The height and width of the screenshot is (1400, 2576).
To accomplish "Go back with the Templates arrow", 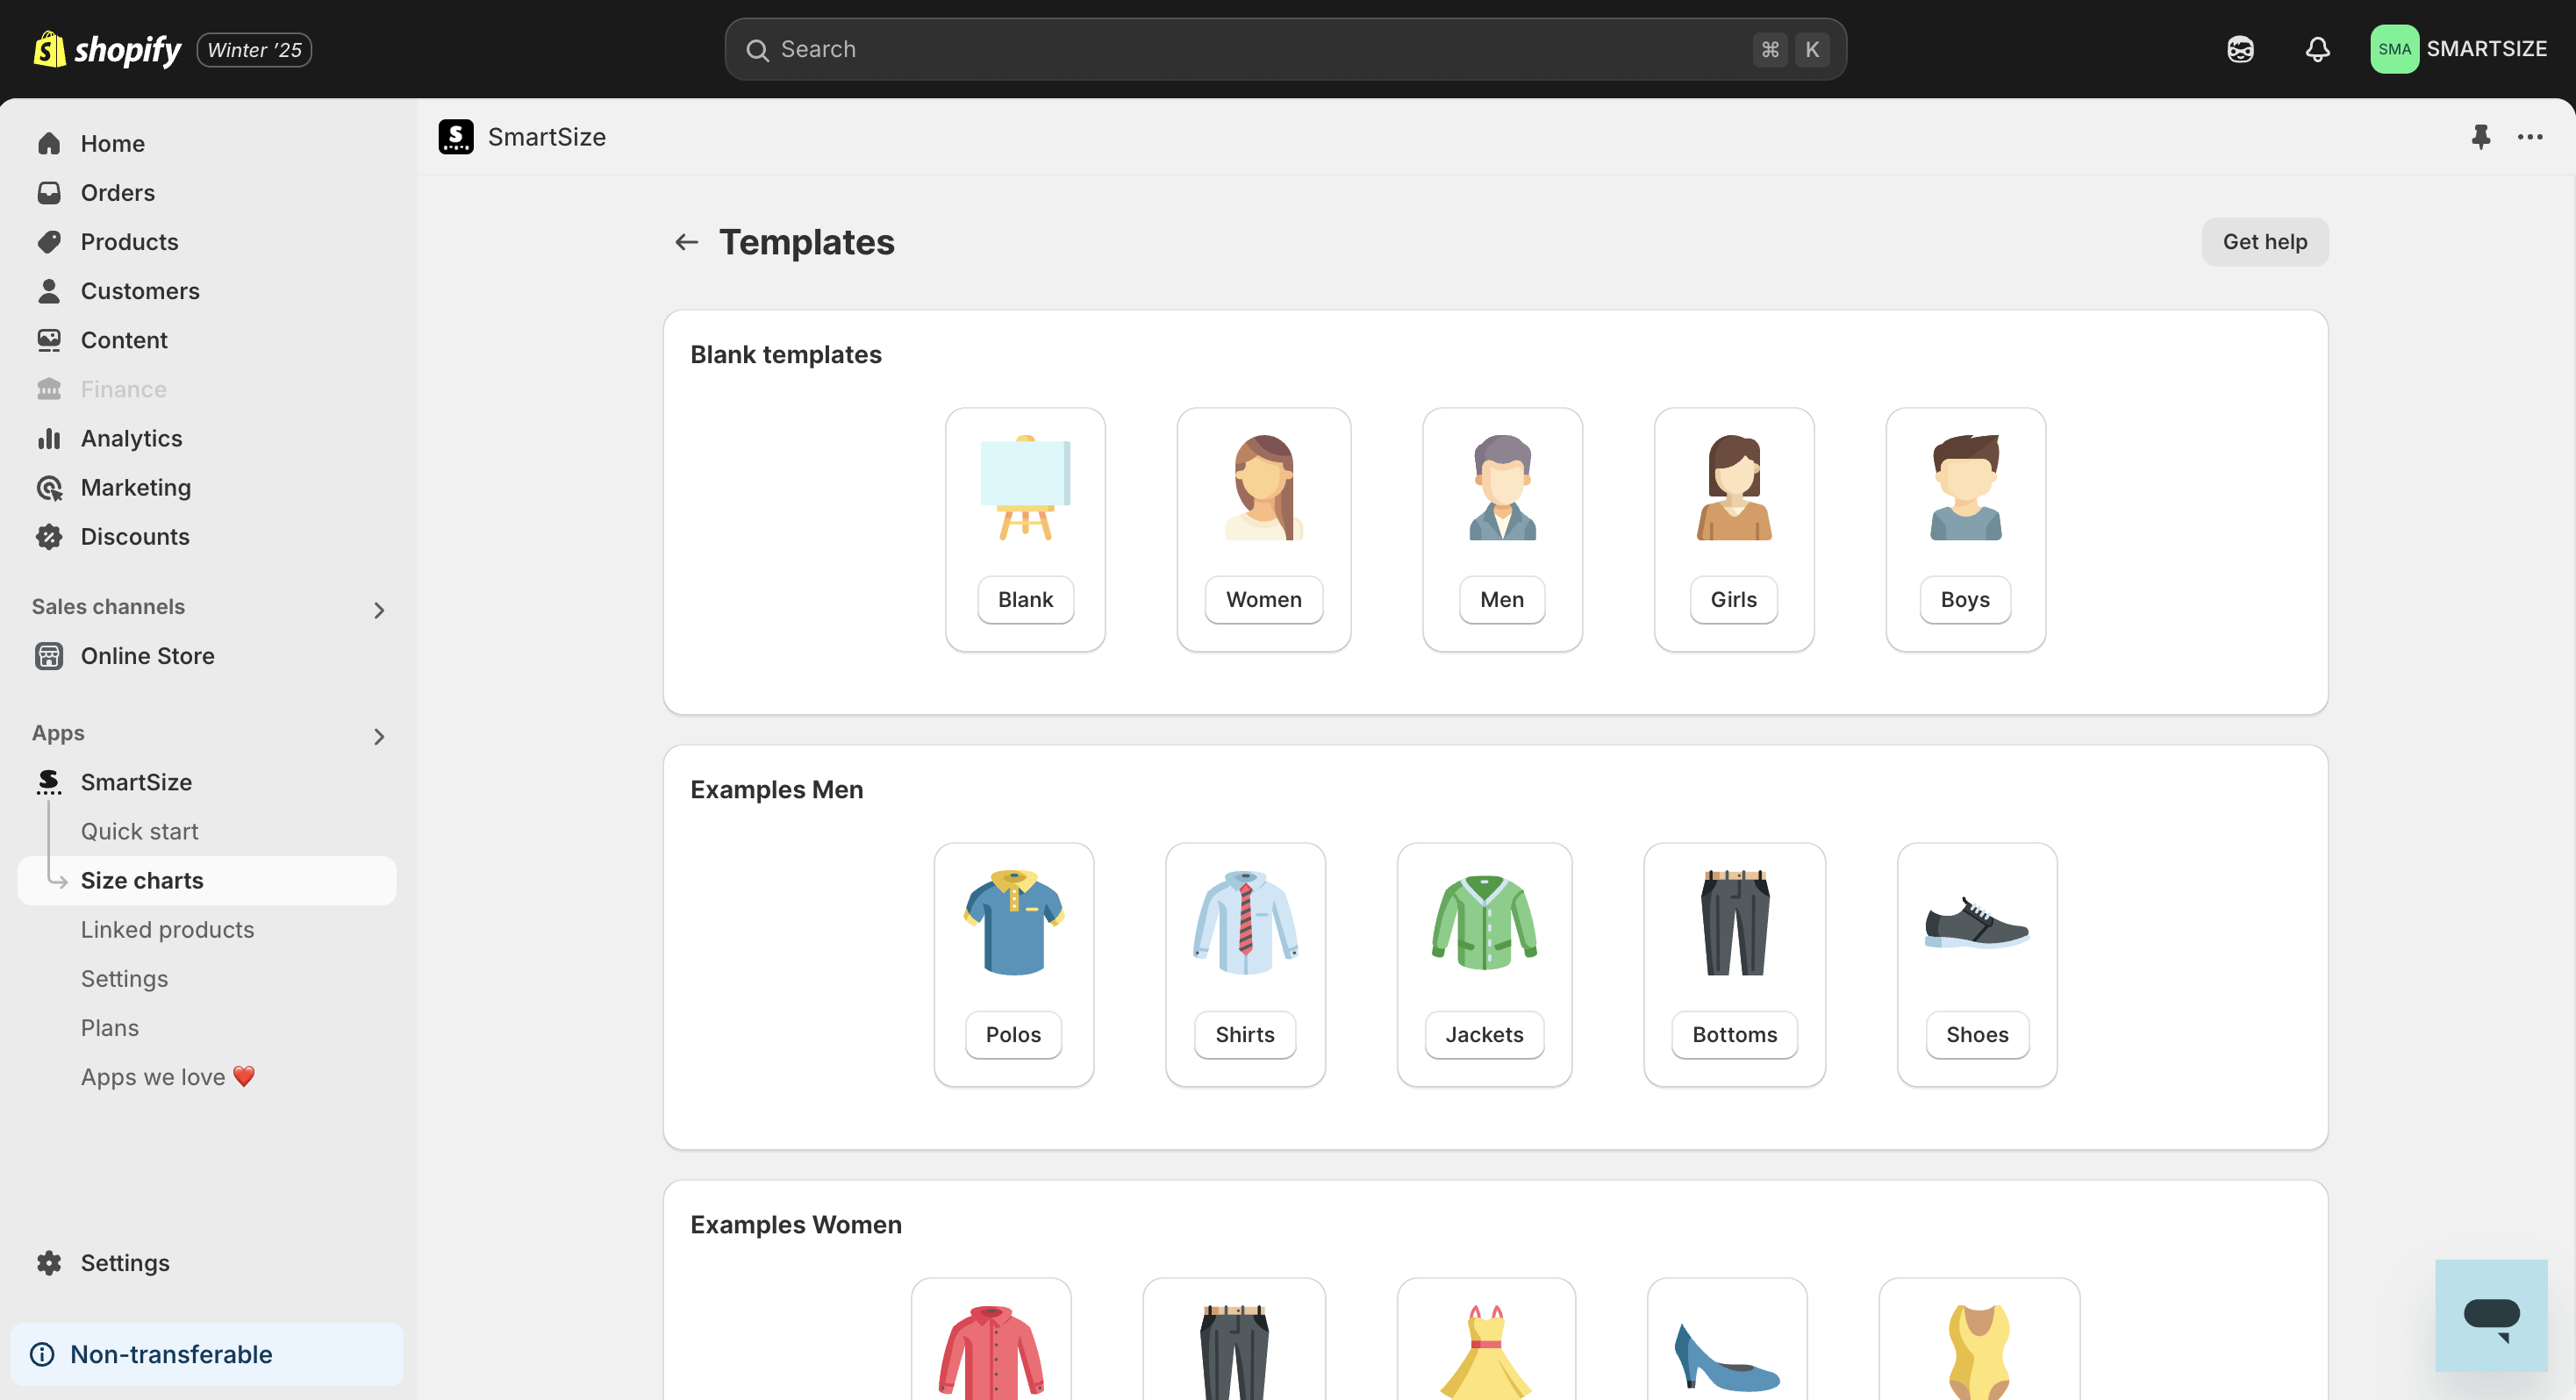I will (686, 242).
